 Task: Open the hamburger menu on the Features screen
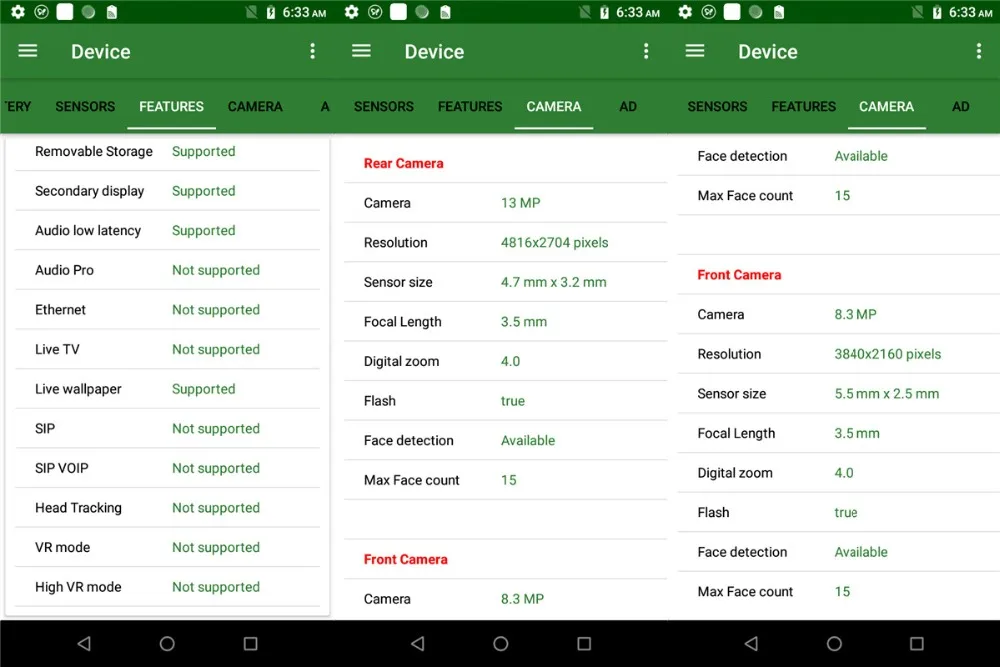point(27,51)
